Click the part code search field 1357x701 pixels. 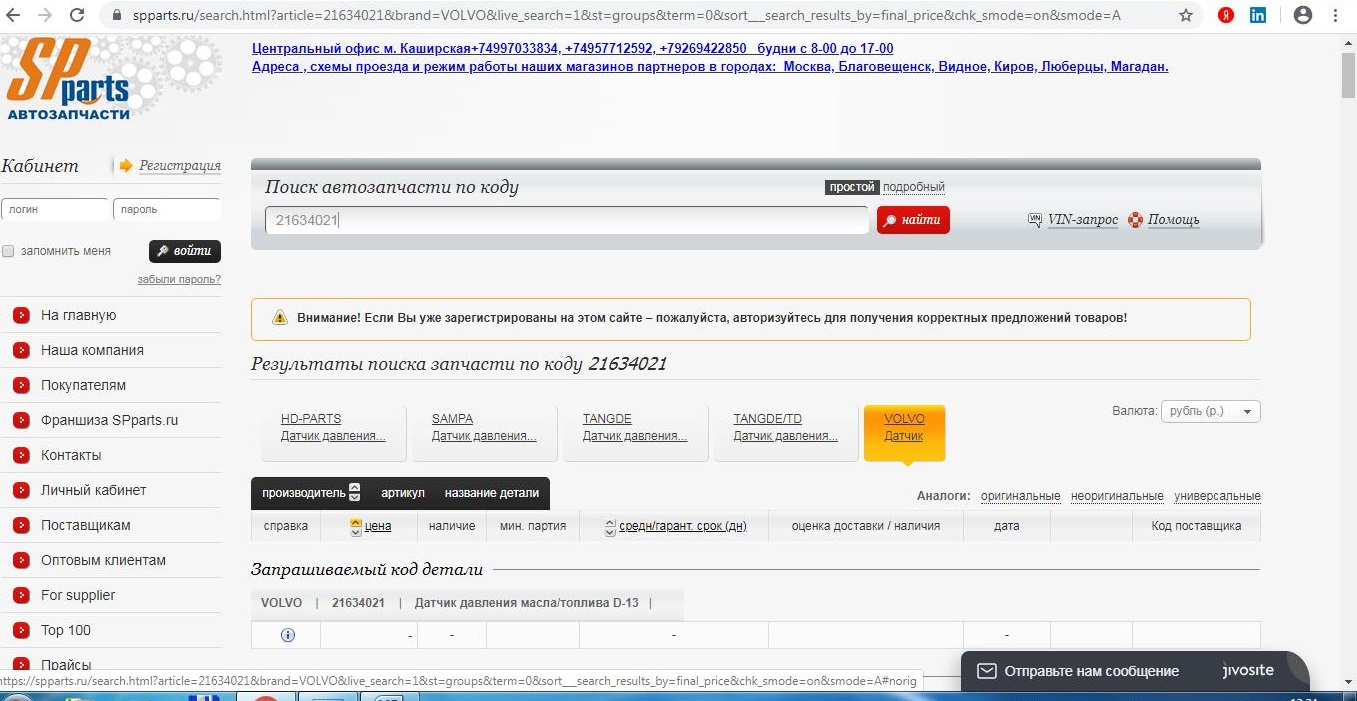pos(567,220)
